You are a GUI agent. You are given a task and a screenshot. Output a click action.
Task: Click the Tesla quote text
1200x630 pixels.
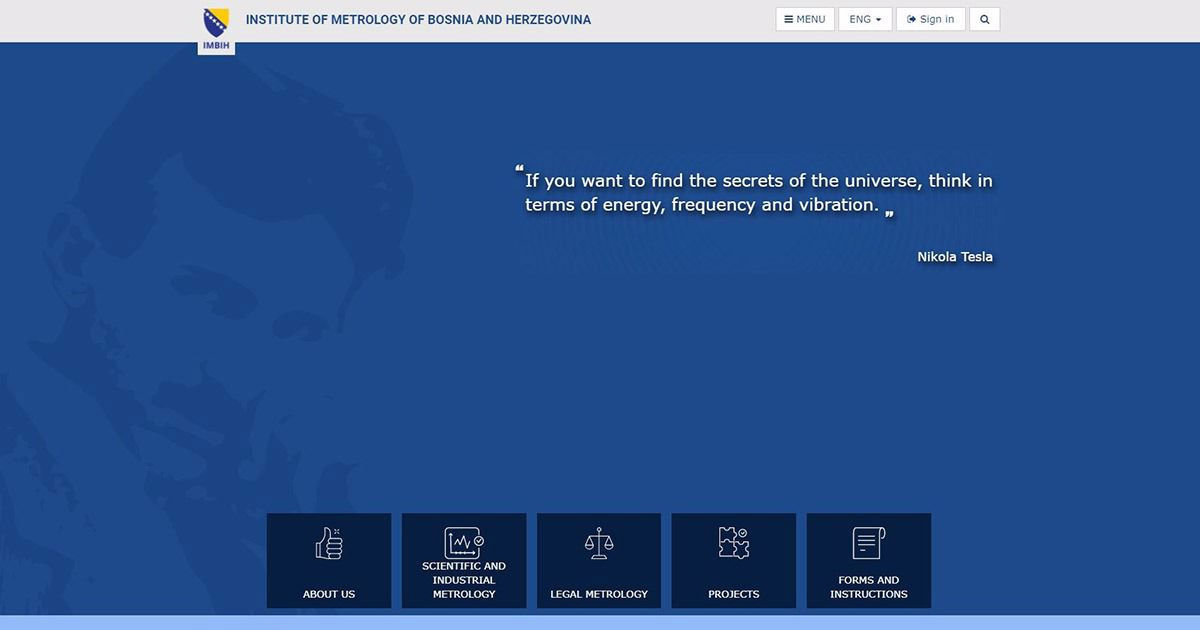(x=758, y=193)
